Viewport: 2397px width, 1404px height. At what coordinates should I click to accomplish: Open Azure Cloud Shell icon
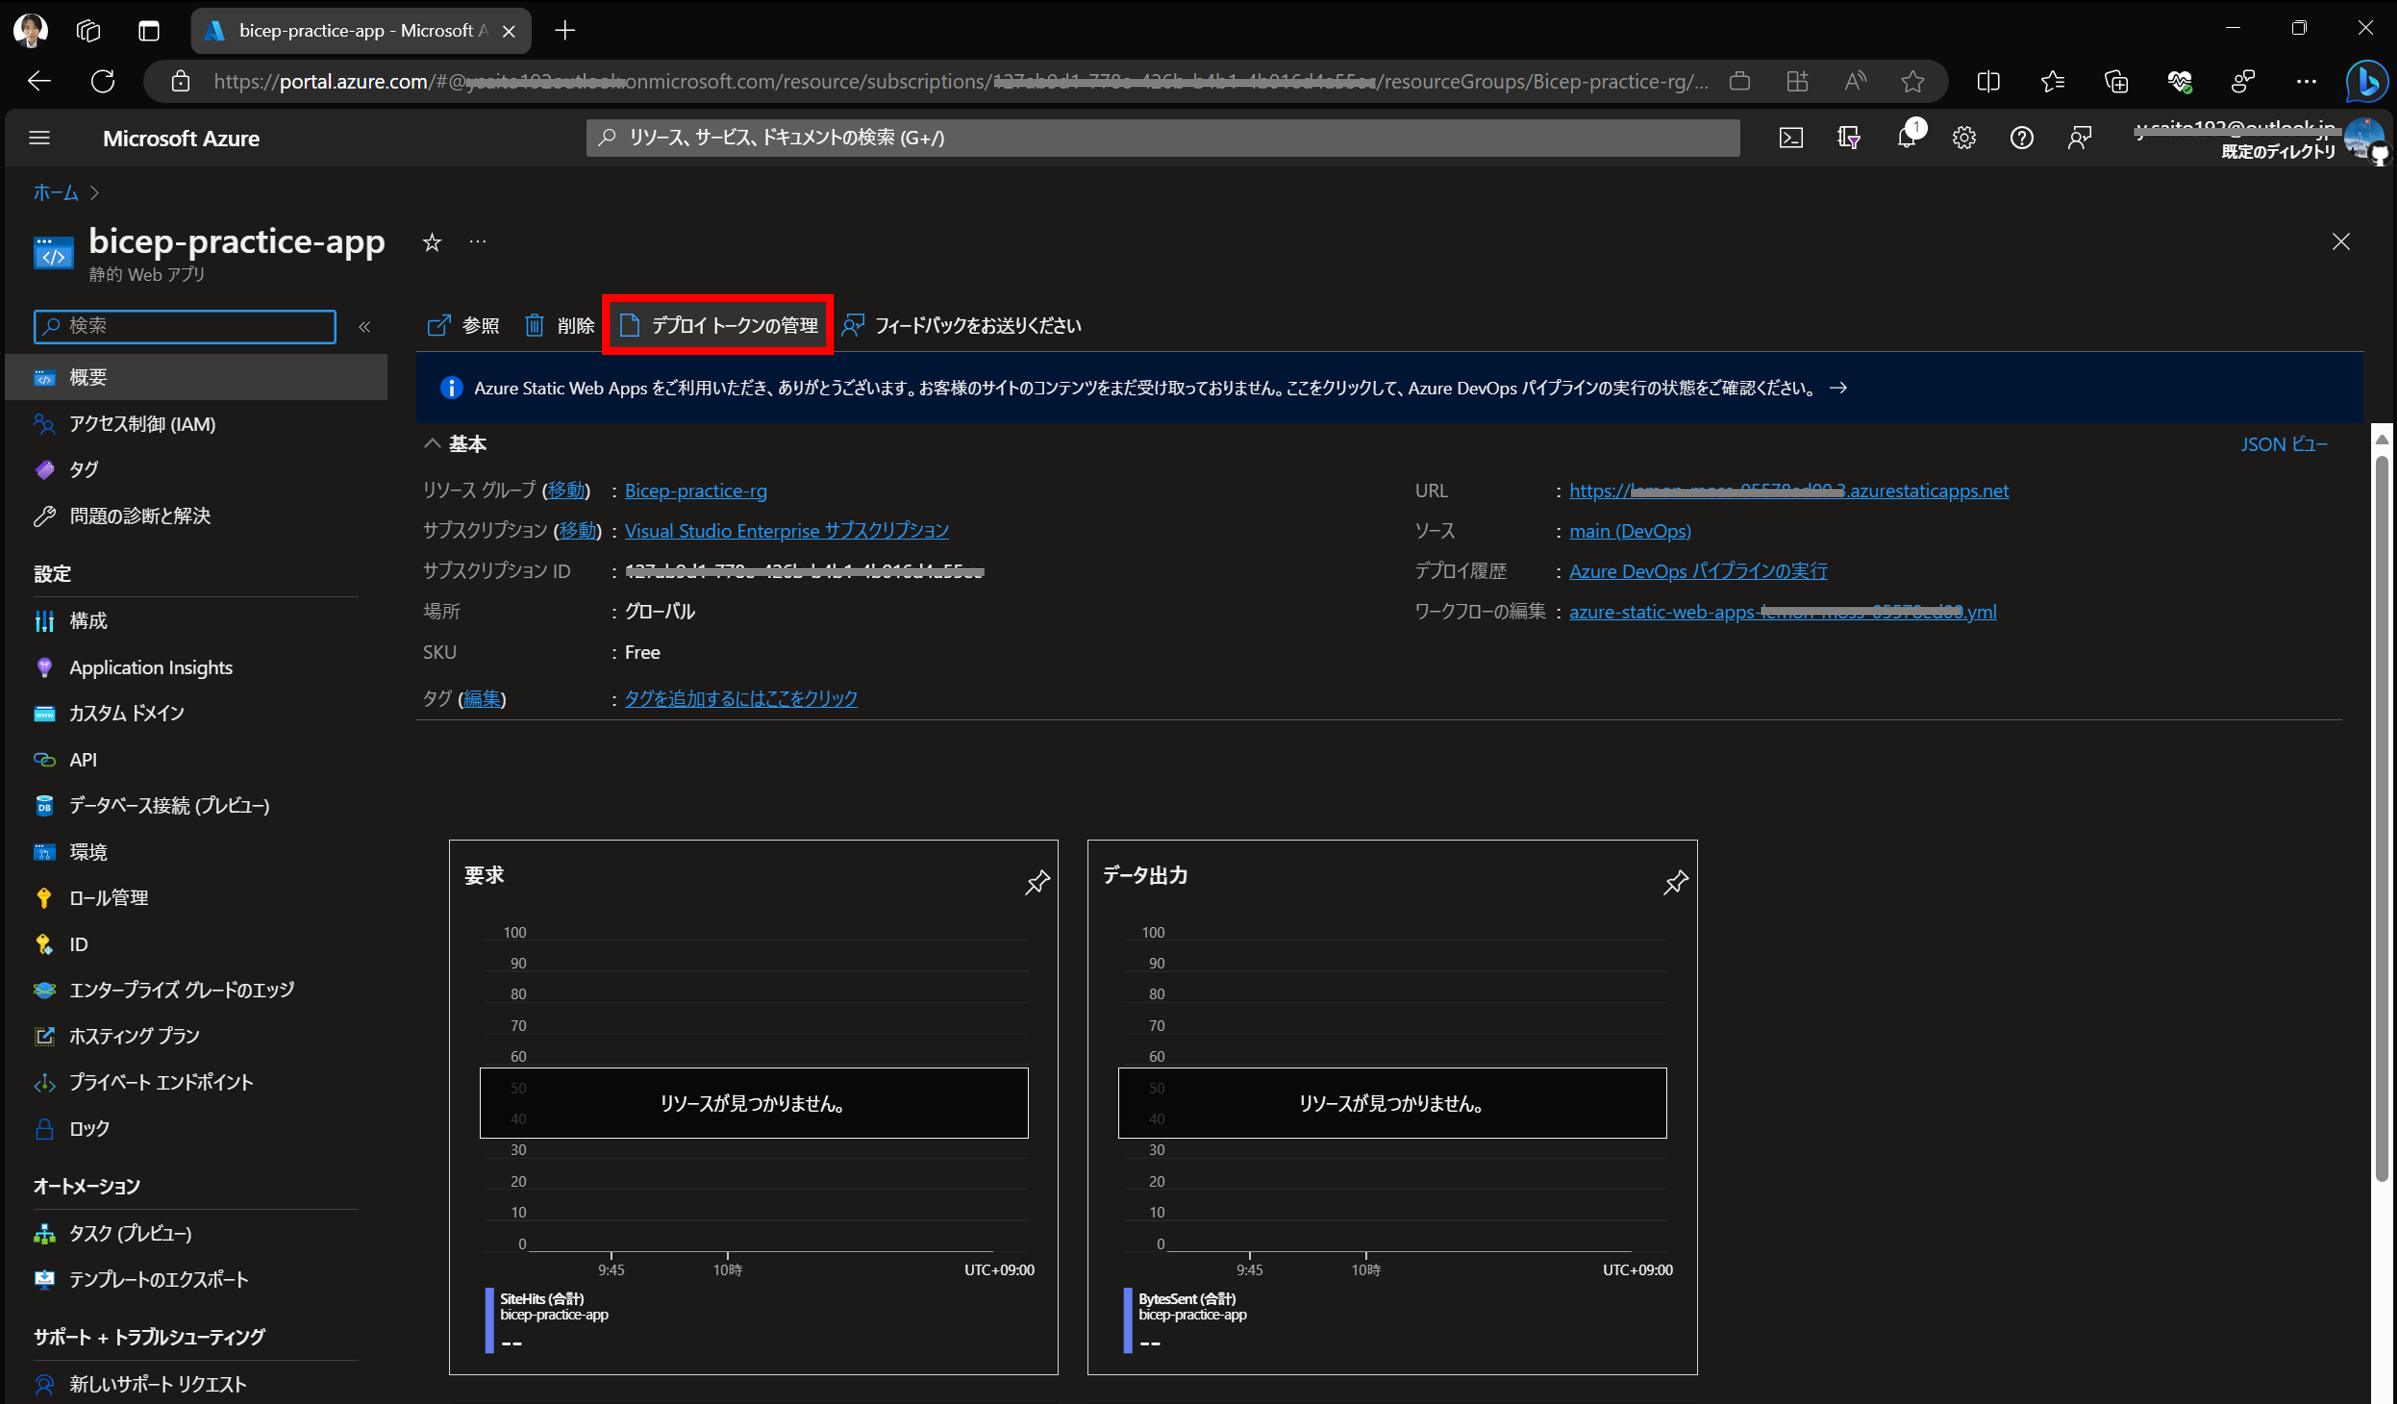click(x=1790, y=138)
